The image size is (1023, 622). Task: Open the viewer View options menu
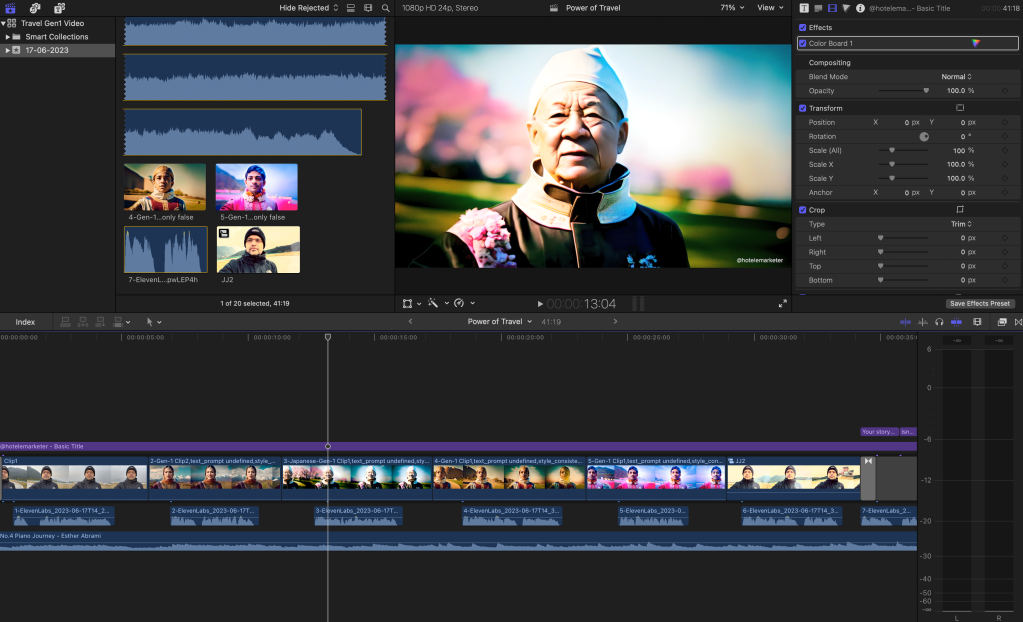pos(770,8)
